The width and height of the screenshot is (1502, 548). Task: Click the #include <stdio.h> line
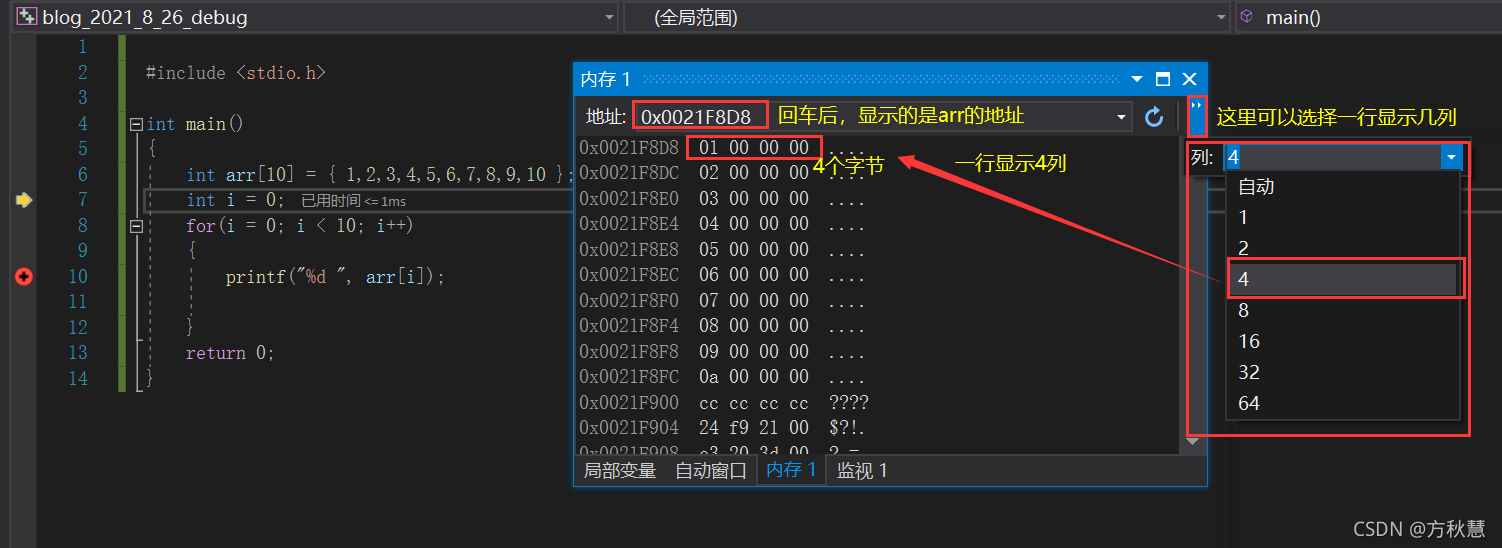point(236,73)
